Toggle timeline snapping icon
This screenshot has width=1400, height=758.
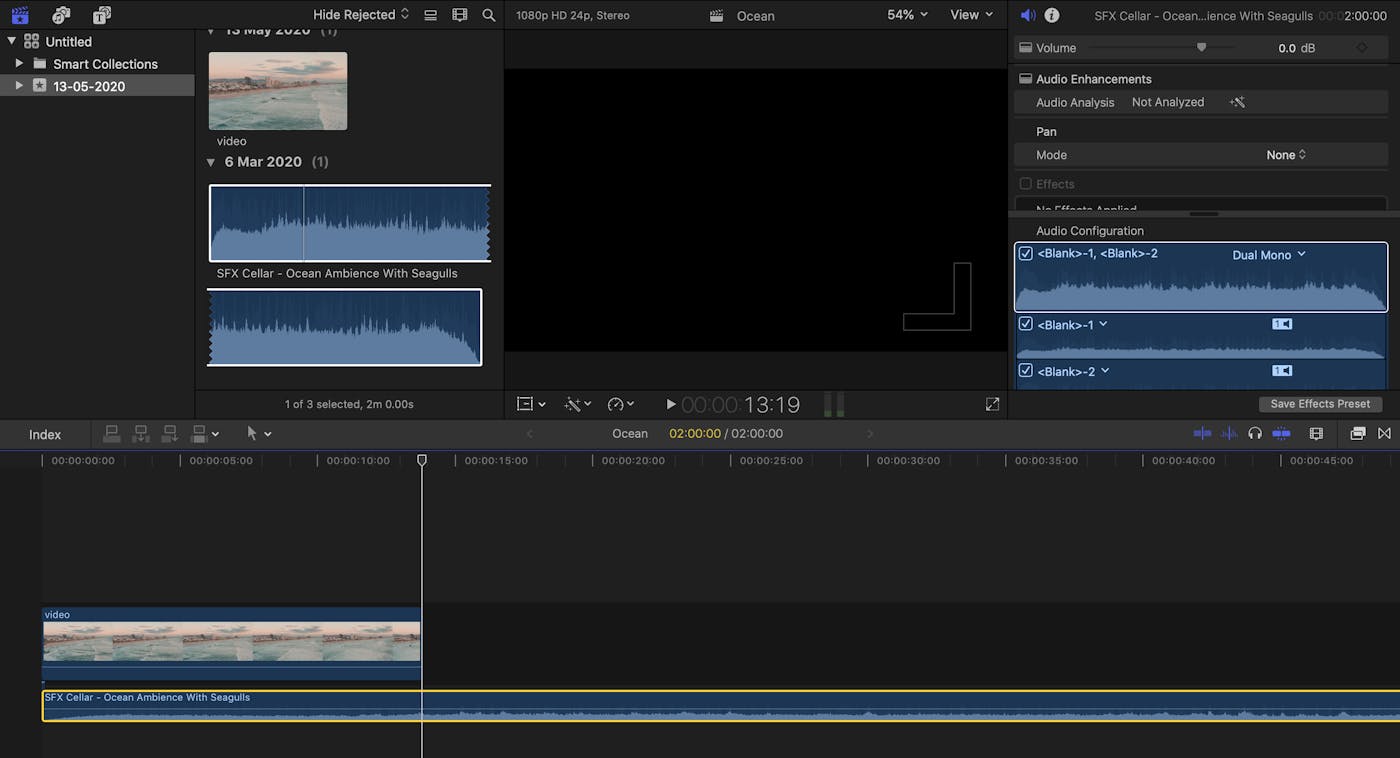click(x=1281, y=433)
